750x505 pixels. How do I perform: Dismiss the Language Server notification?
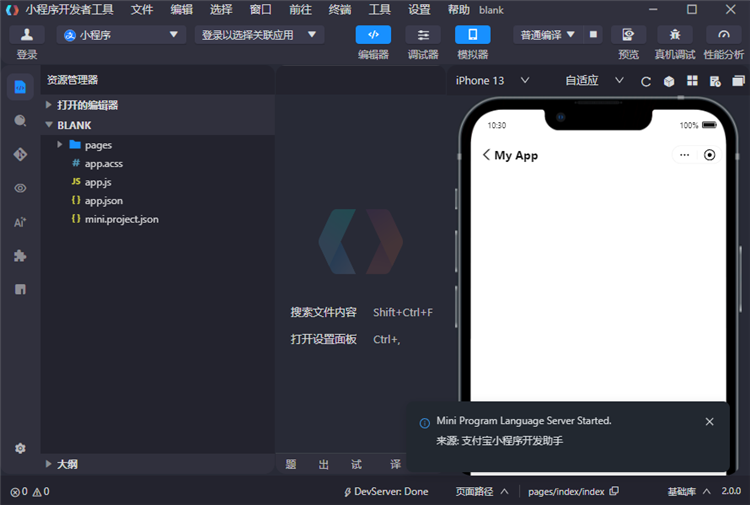709,422
